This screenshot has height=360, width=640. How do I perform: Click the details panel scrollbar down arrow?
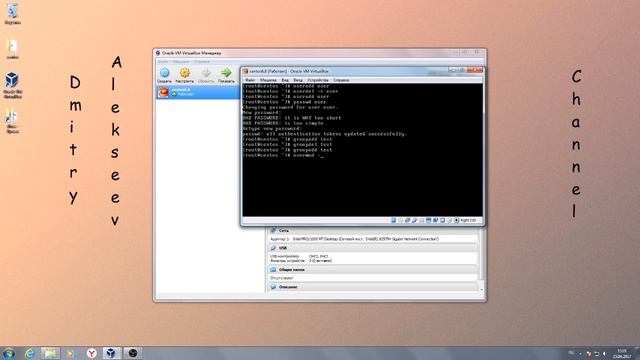pos(481,290)
